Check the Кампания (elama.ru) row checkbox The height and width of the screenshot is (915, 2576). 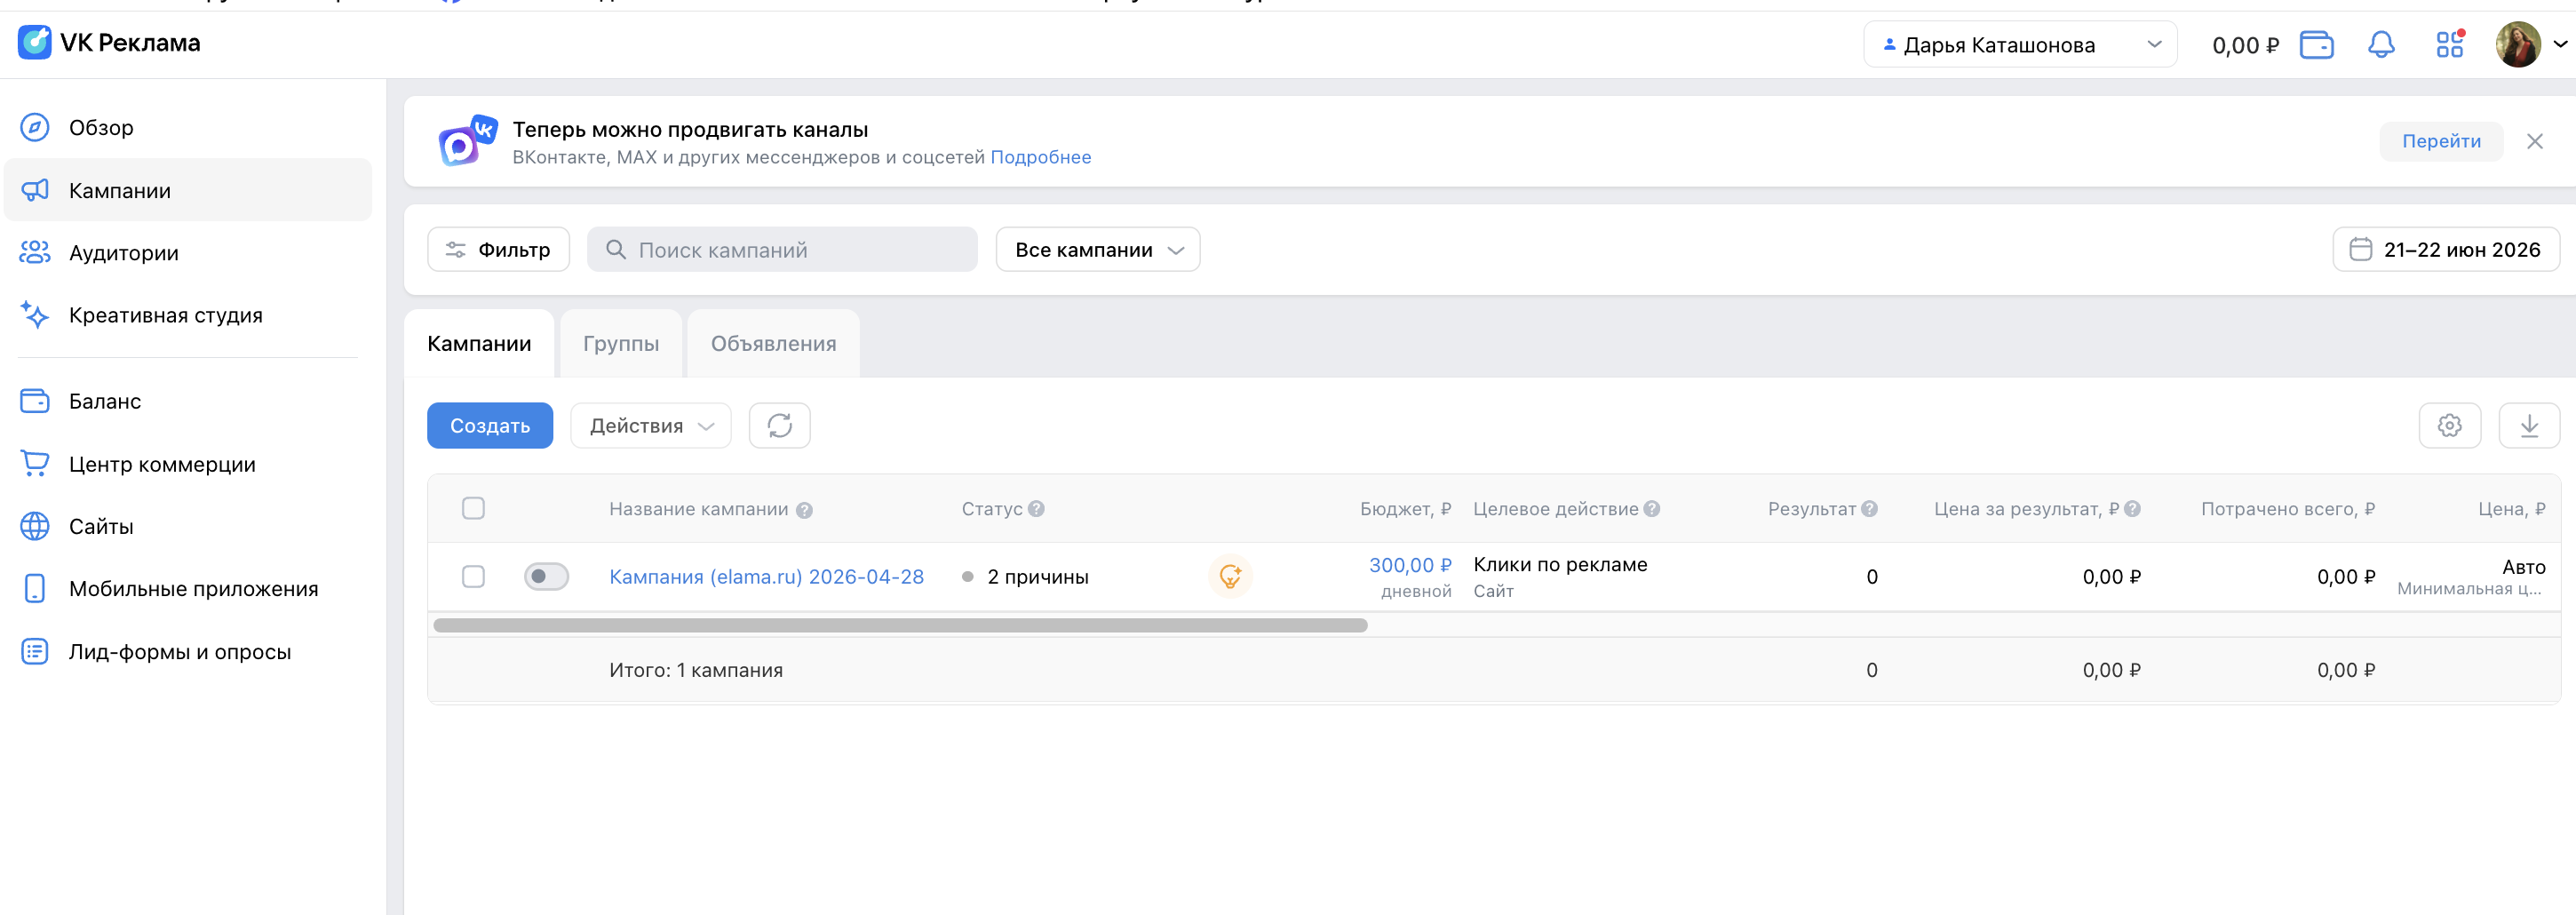[x=473, y=577]
